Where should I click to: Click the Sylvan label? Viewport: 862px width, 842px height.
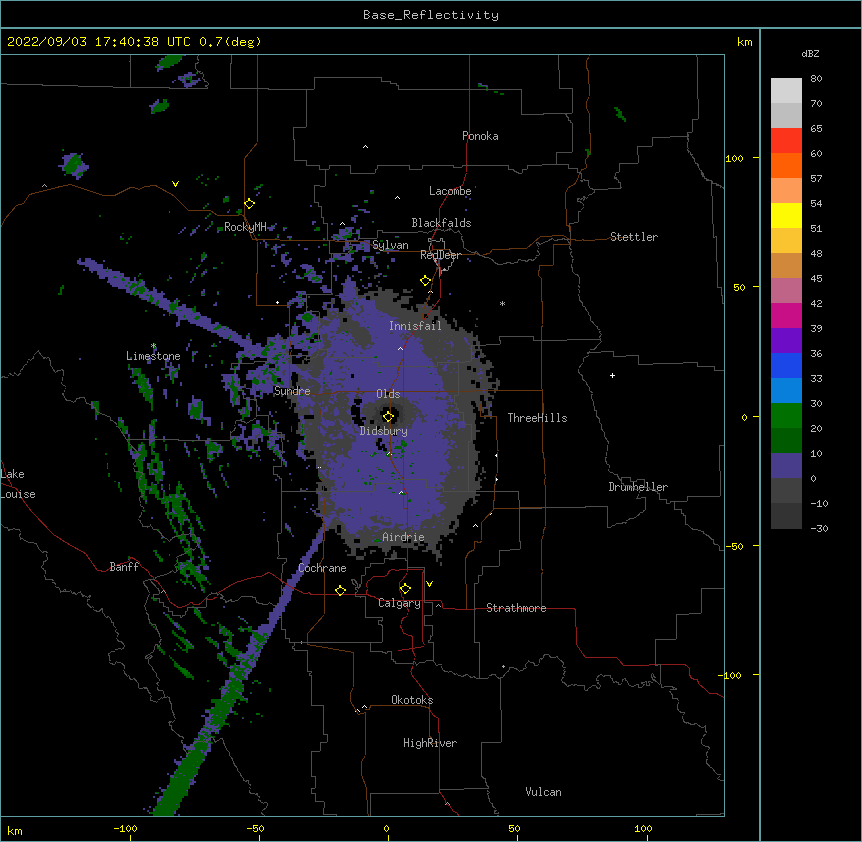pos(390,245)
